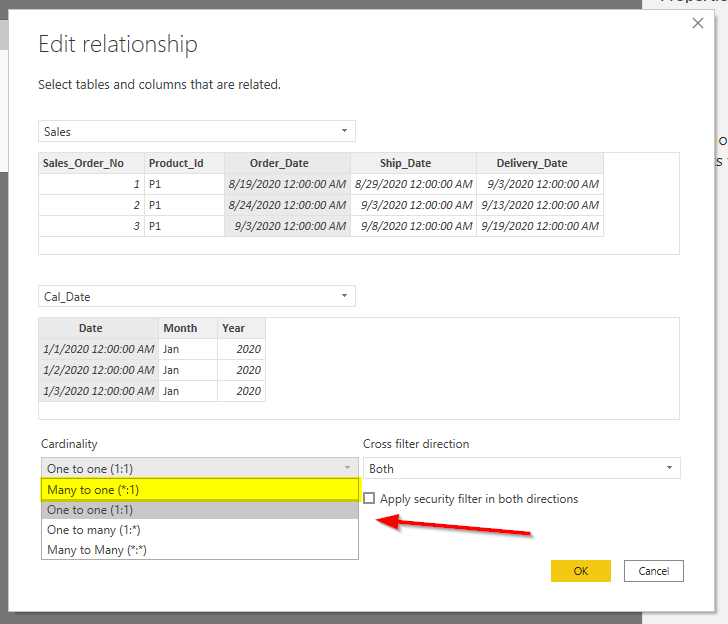Click Ship_Date cell 9/8/2020 12:00:00 AM
Viewport: 728px width, 624px height.
(414, 226)
